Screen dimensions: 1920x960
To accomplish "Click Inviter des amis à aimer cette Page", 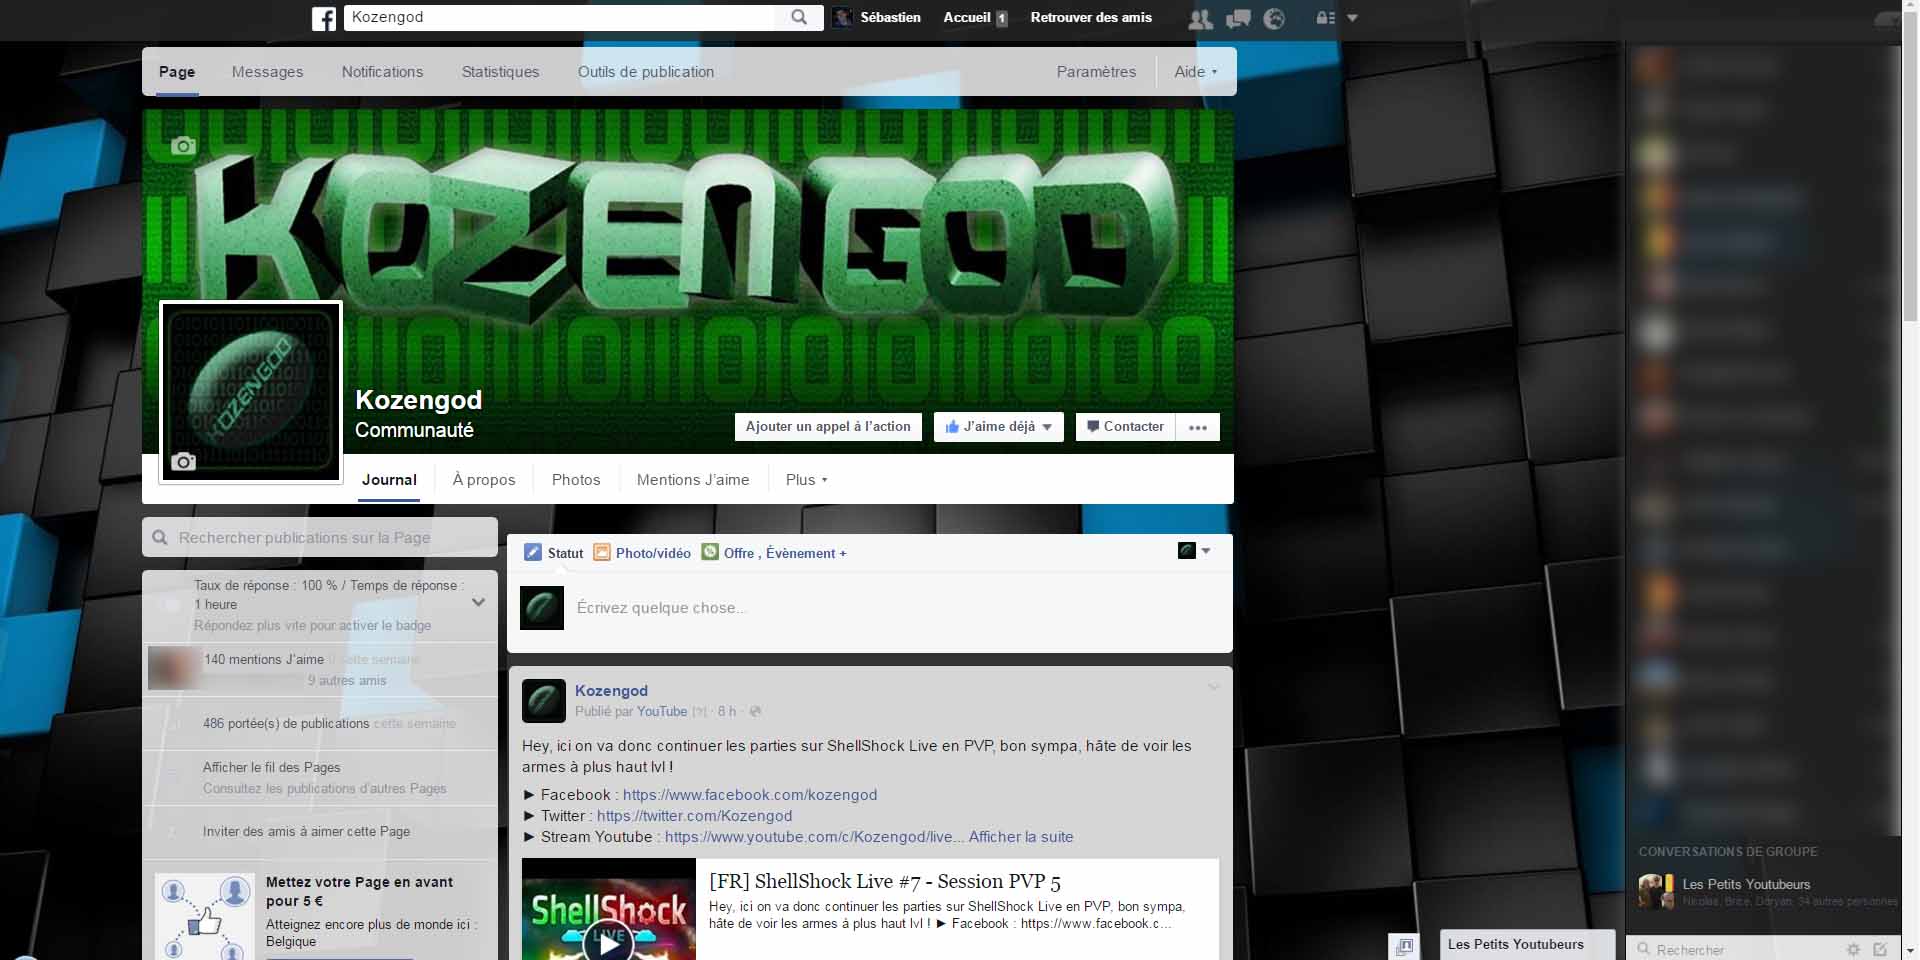I will coord(306,832).
